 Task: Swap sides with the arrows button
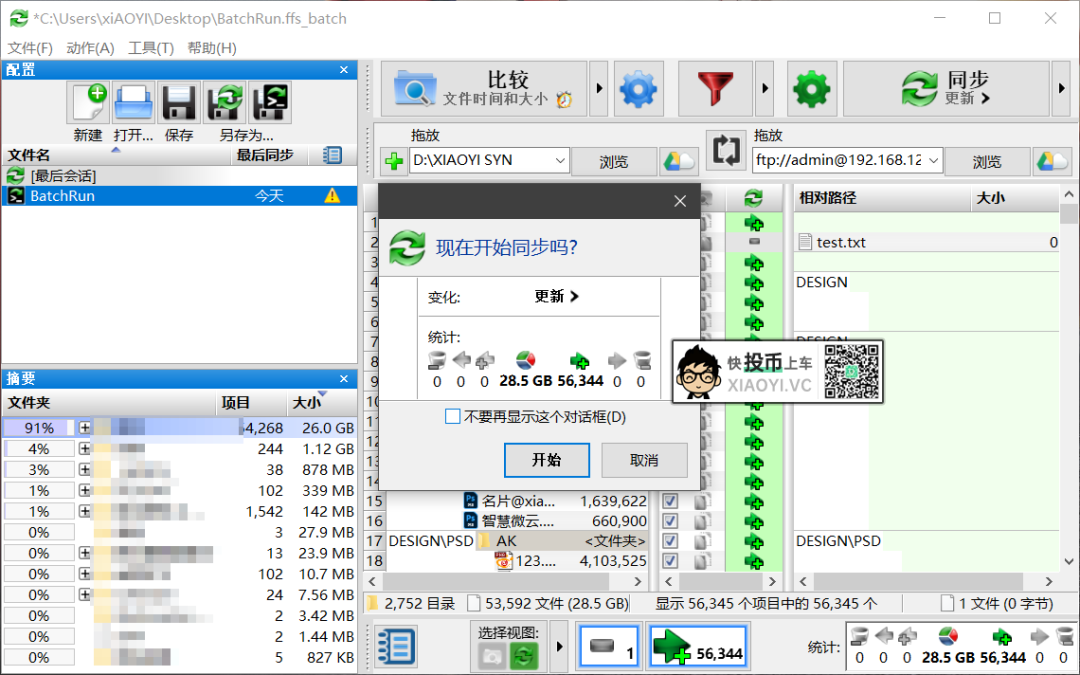click(726, 149)
